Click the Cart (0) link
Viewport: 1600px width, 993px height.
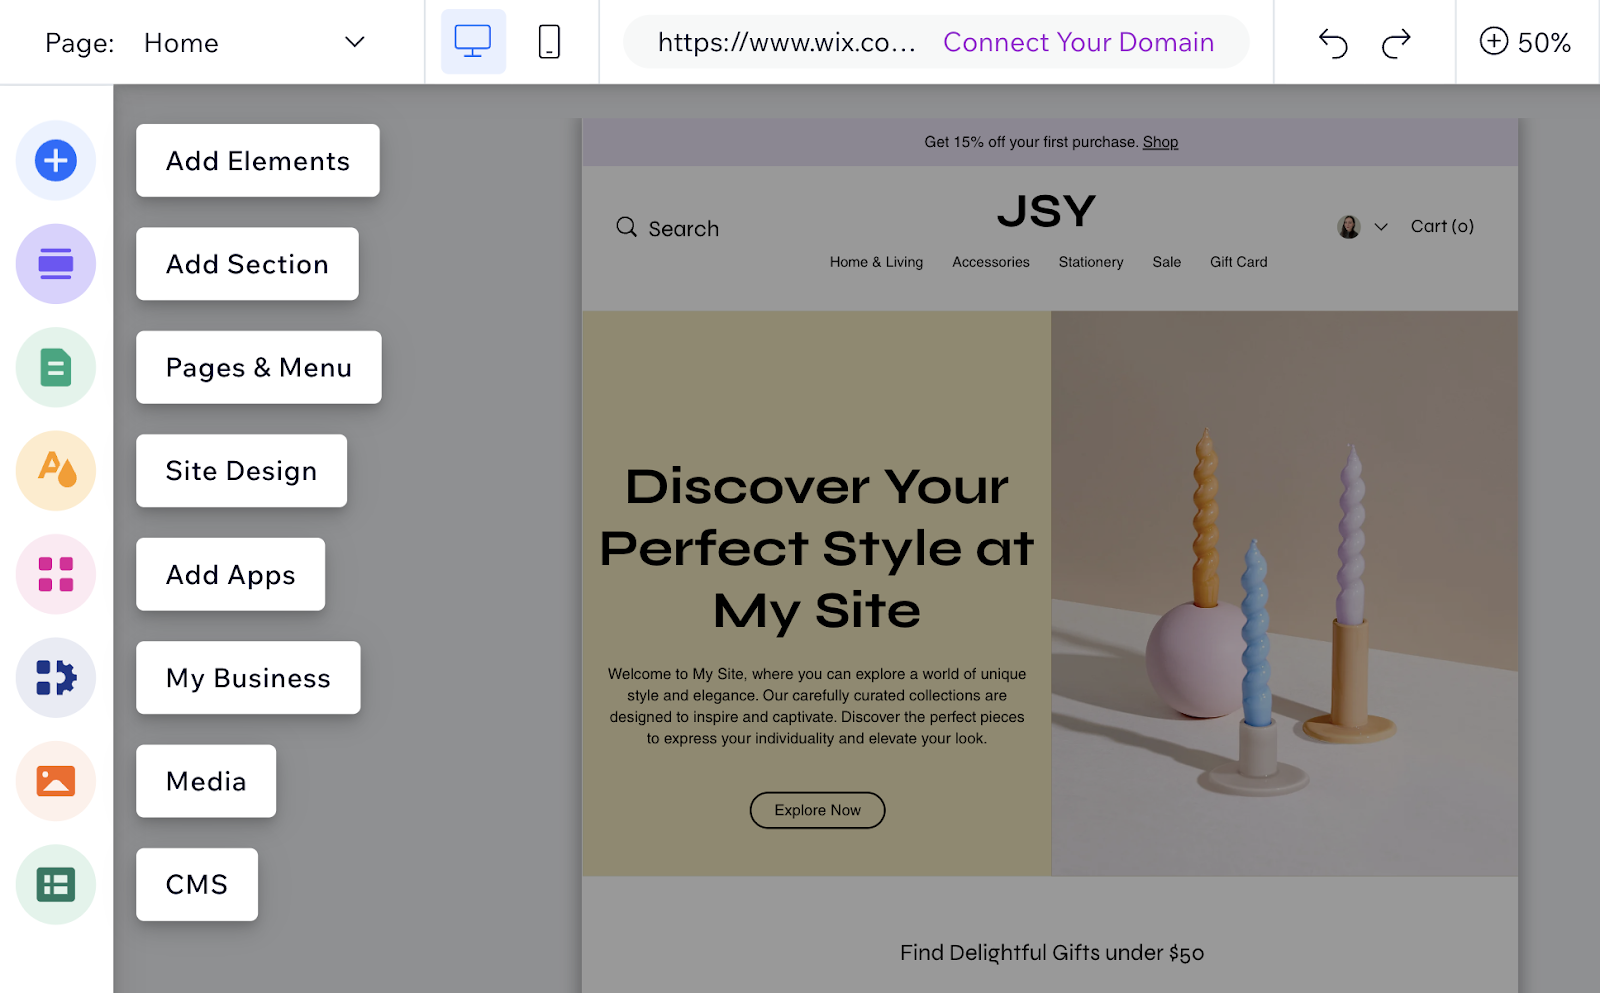coord(1442,226)
